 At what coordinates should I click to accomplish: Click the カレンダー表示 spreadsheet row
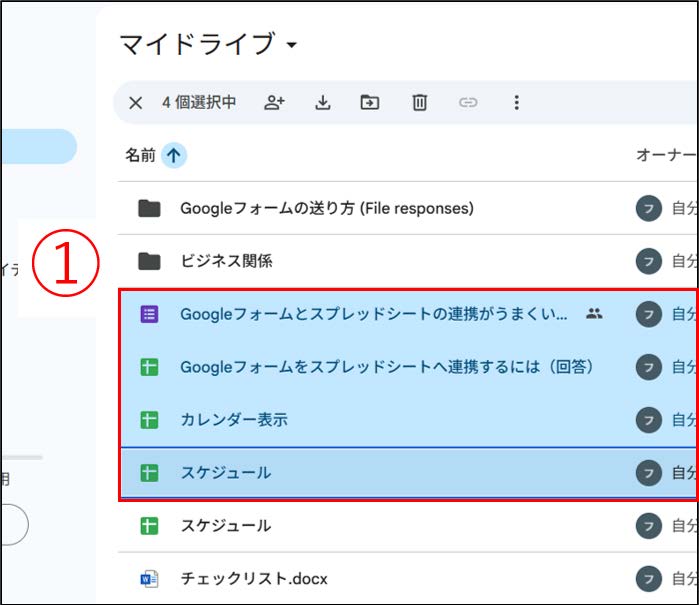point(408,420)
